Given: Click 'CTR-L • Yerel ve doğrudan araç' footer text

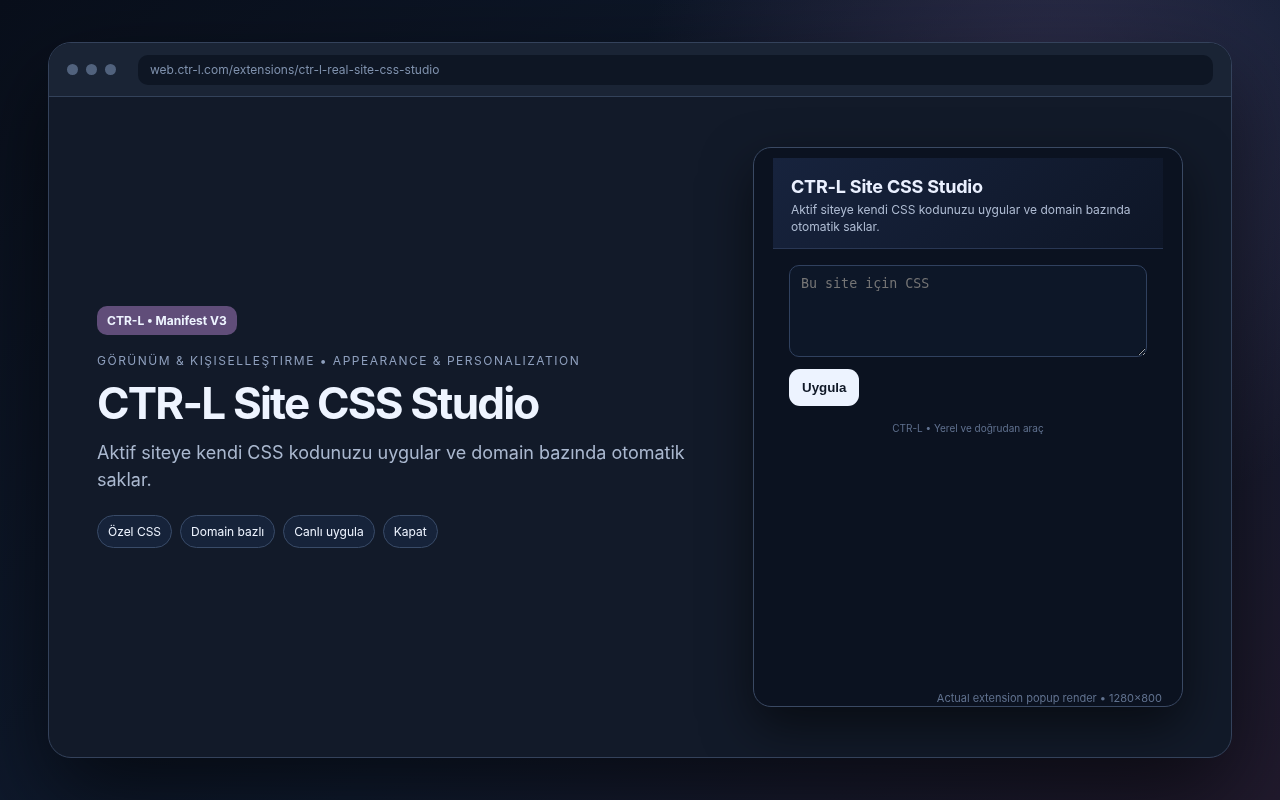Looking at the screenshot, I should point(967,428).
